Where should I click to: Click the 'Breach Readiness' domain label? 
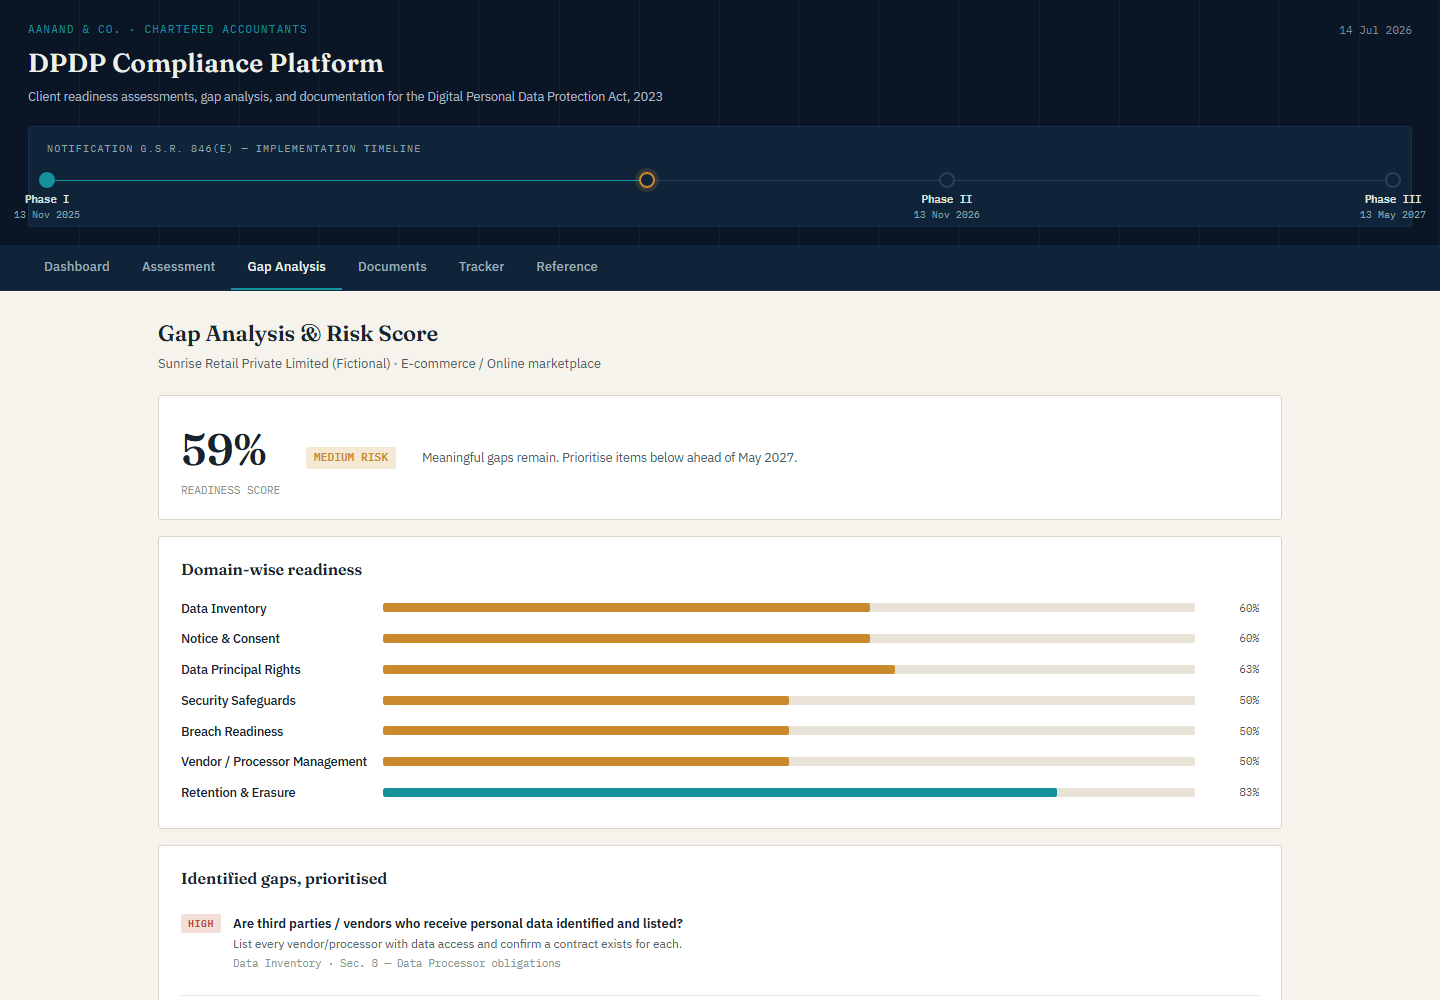[232, 731]
